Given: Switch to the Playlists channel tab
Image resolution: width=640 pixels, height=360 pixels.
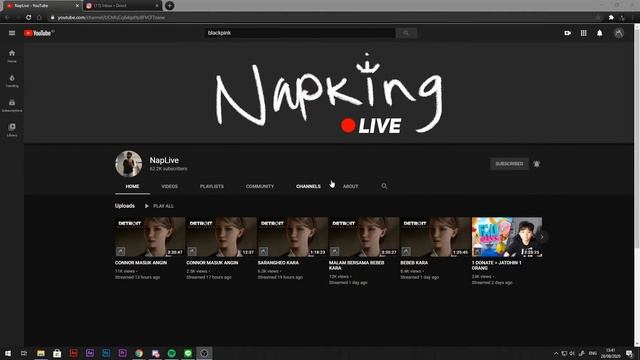Looking at the screenshot, I should tap(211, 186).
